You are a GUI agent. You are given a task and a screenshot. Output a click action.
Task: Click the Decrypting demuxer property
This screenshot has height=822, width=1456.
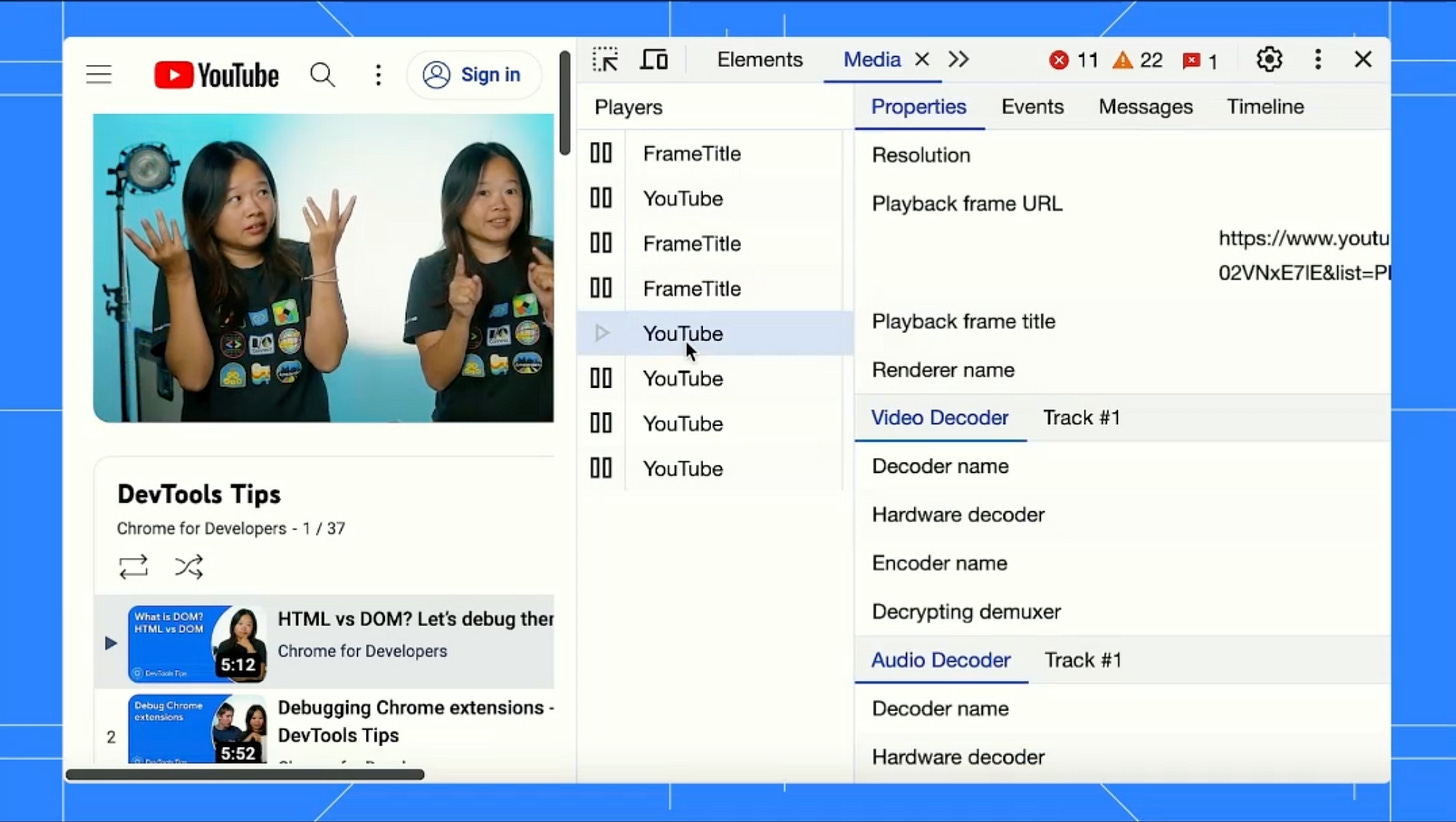click(966, 612)
